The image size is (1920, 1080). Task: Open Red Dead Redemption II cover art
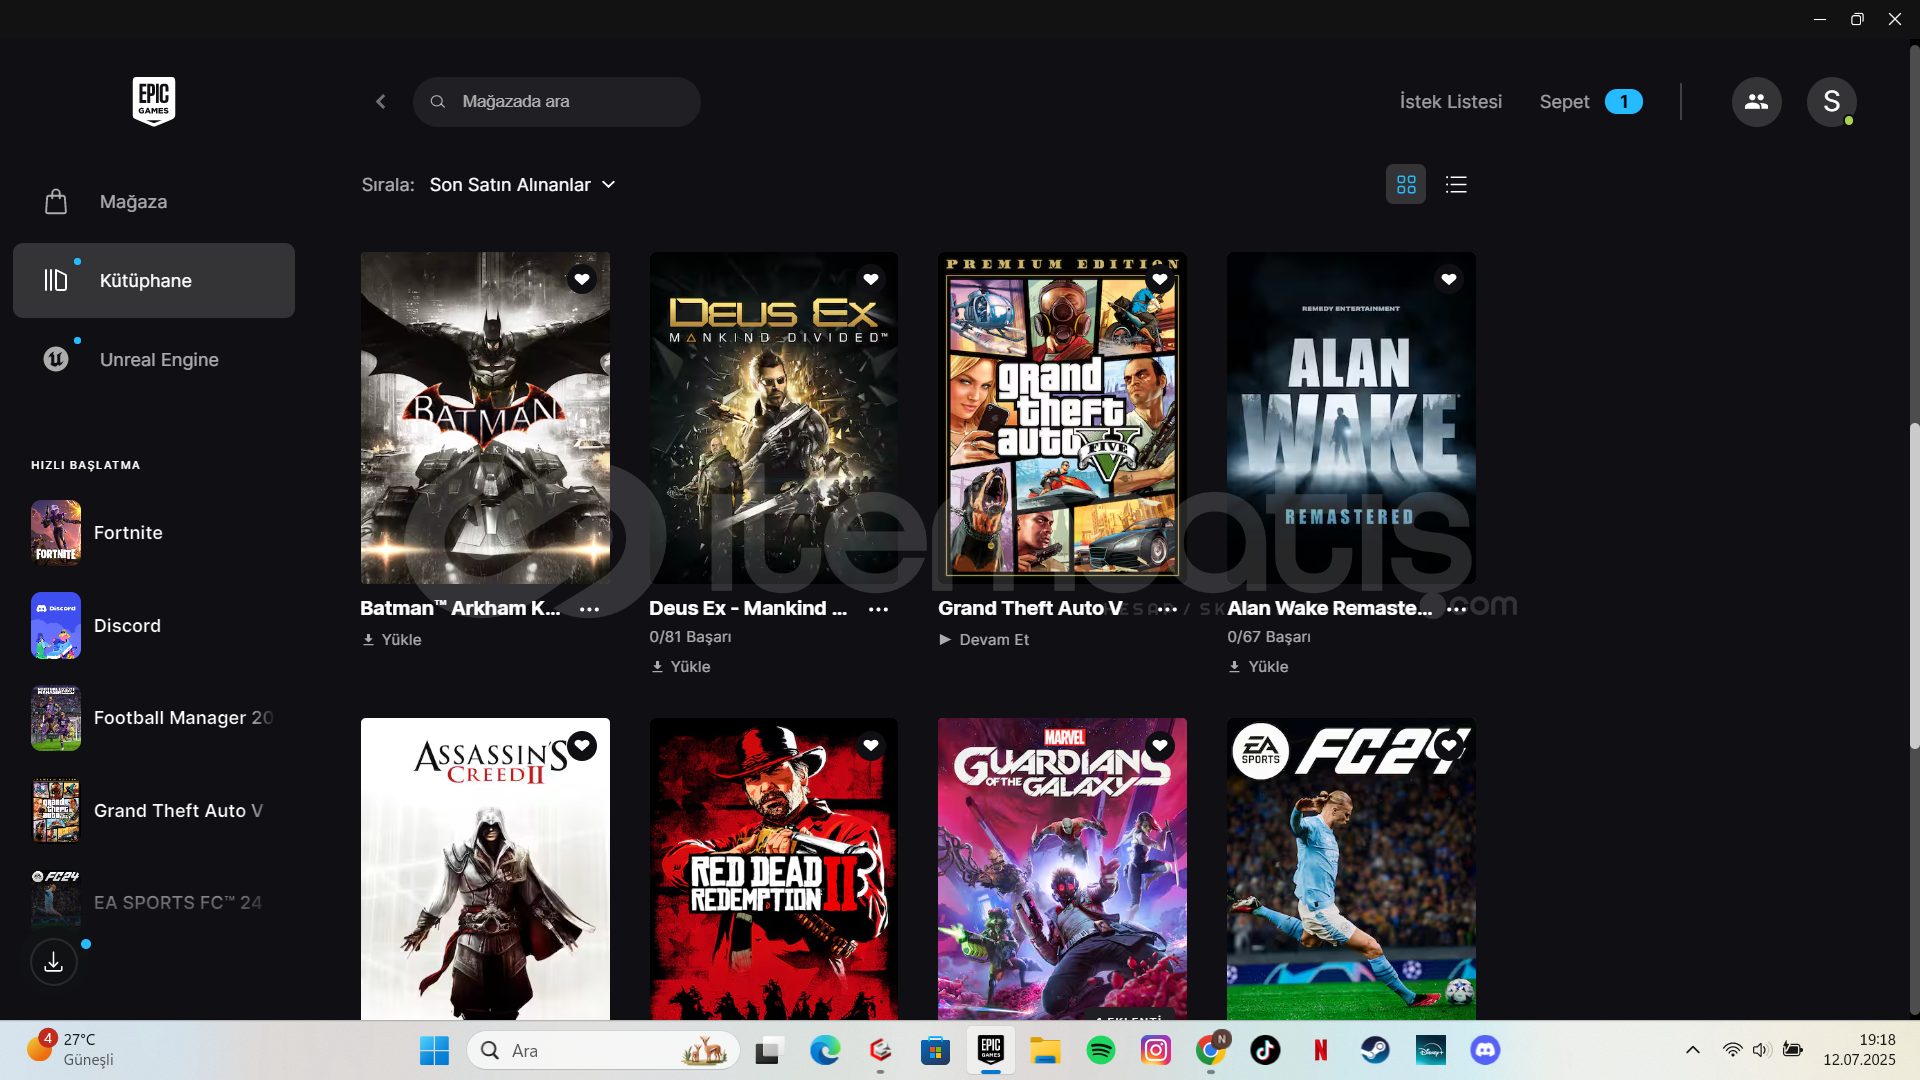point(774,869)
